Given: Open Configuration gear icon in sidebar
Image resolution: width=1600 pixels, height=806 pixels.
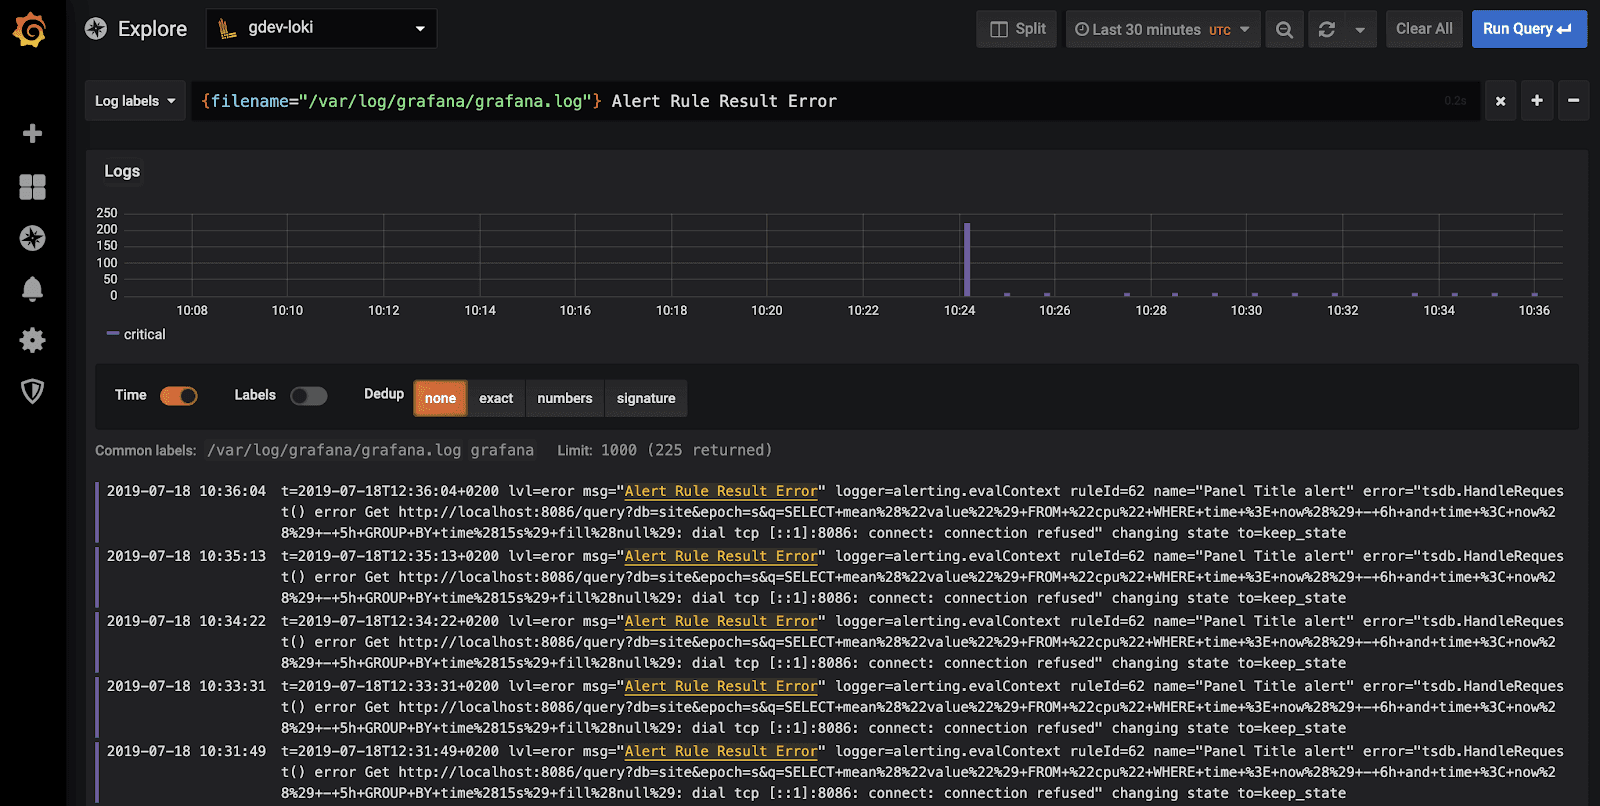Looking at the screenshot, I should [x=32, y=340].
